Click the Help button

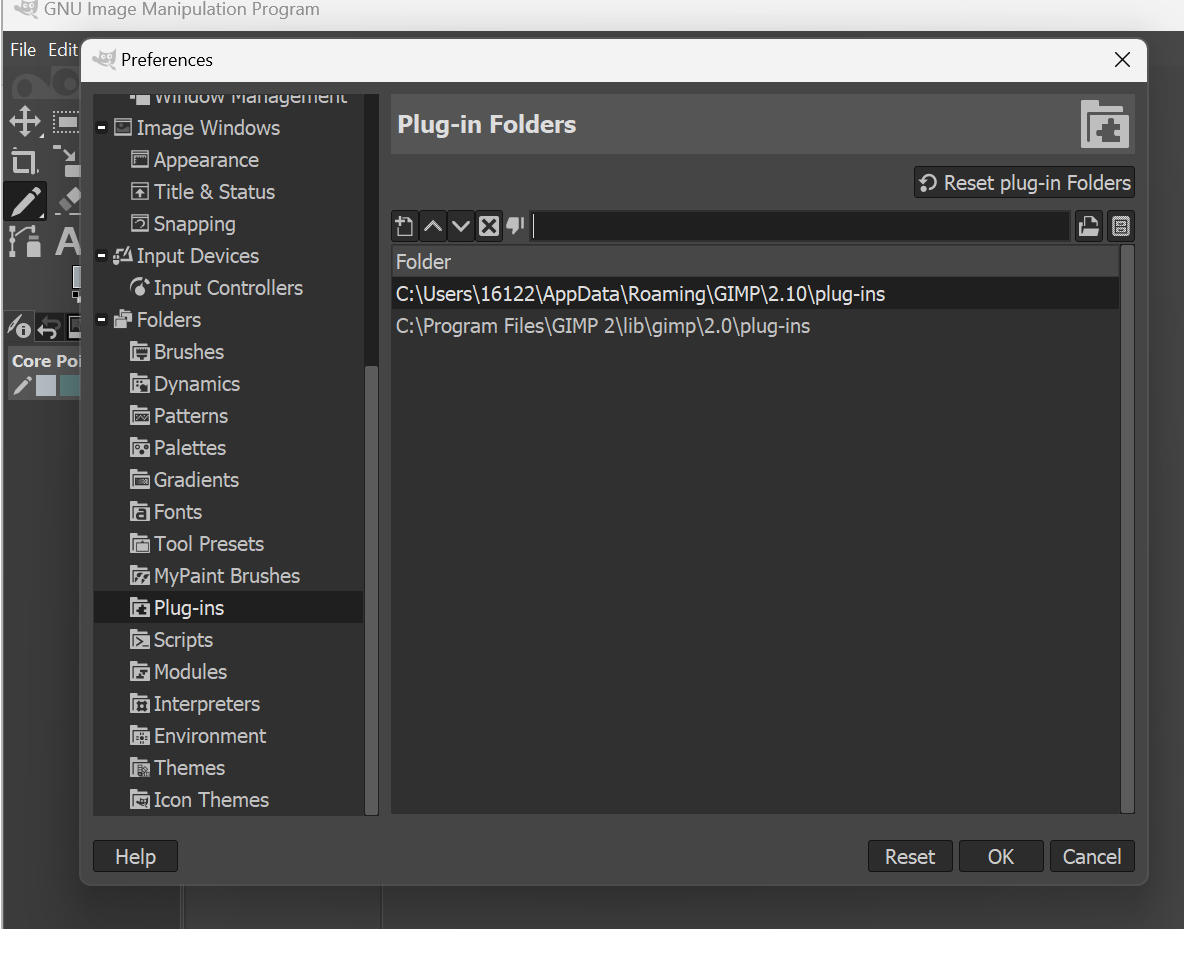[135, 856]
